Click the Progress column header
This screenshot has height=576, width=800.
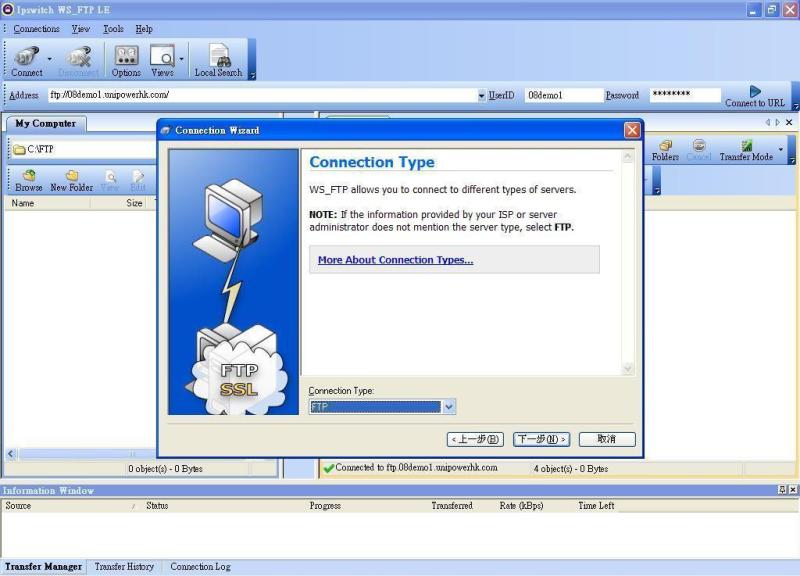pos(366,506)
